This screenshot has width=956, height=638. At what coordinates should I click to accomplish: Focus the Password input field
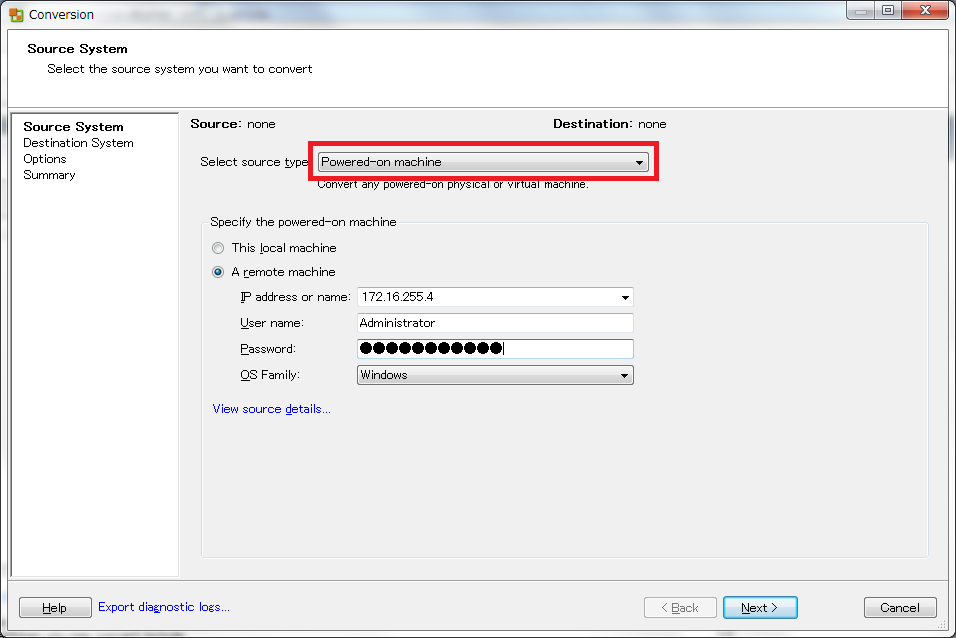coord(495,349)
